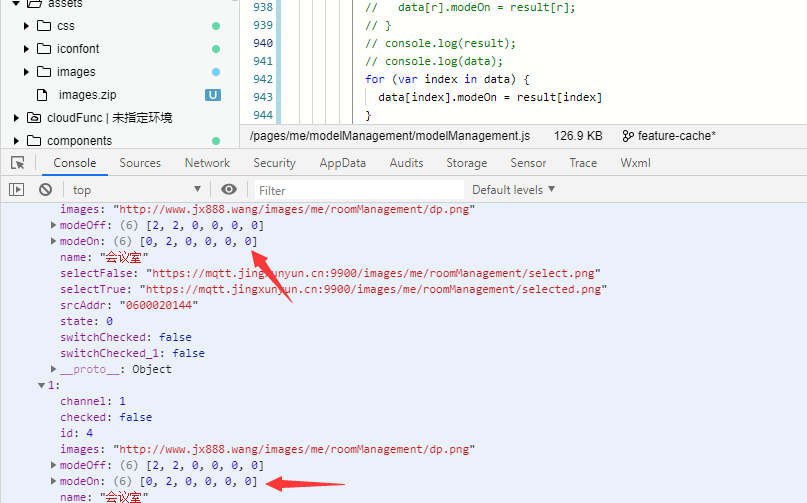This screenshot has height=503, width=807.
Task: Click line number 940 in the gutter
Action: coord(262,43)
